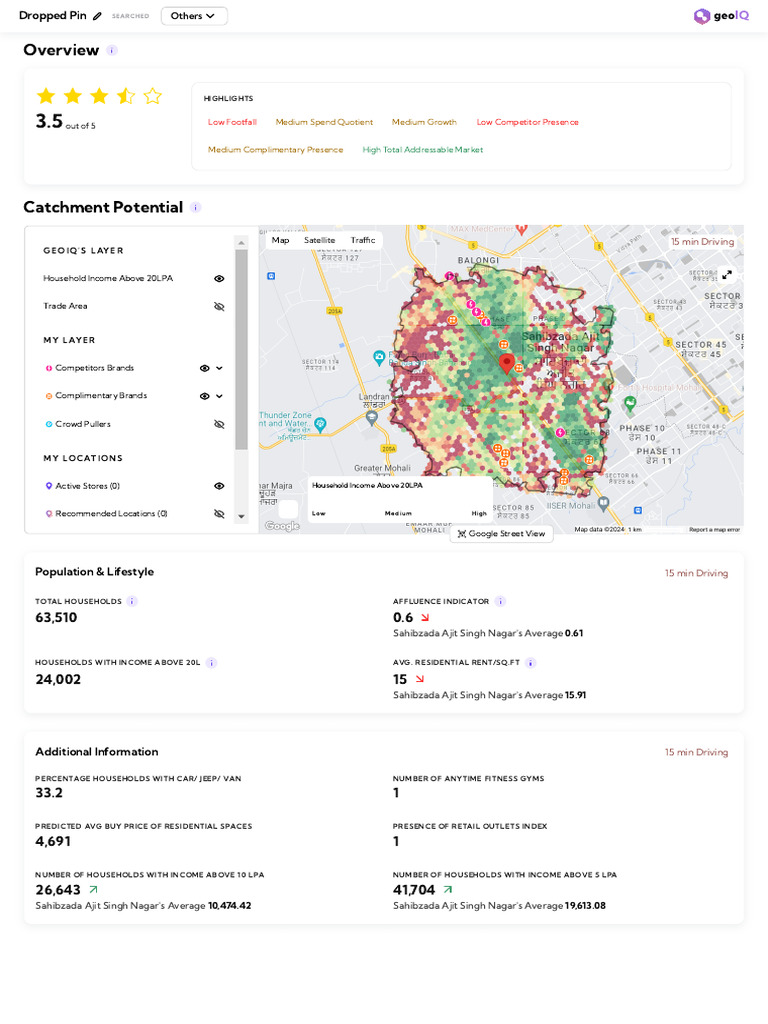This screenshot has height=1024, width=768.
Task: Click the IISER Mohali map marker
Action: pos(603,504)
